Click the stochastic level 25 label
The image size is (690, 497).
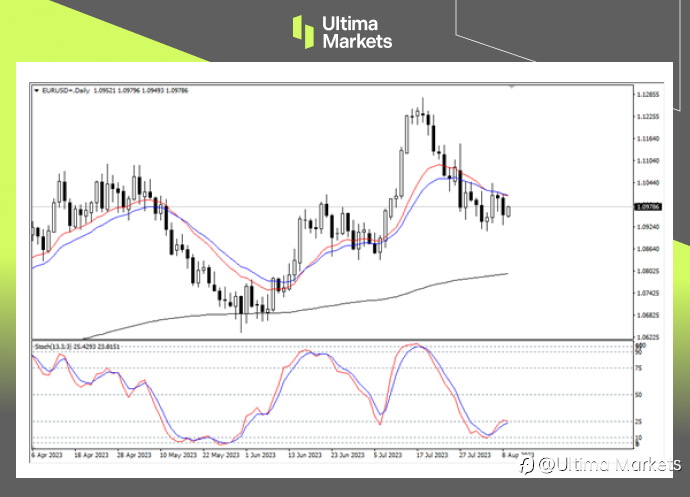click(639, 422)
